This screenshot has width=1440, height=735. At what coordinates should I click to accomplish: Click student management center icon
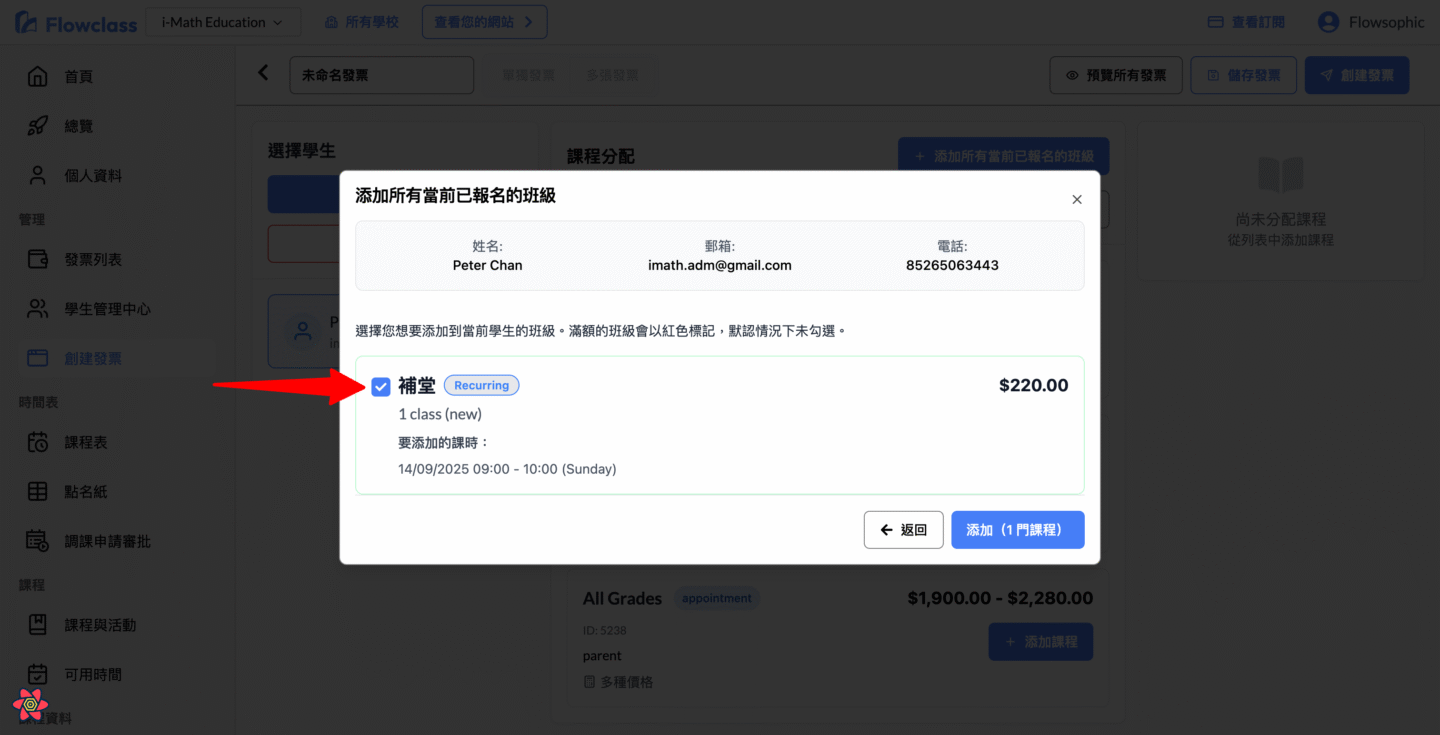tap(37, 309)
